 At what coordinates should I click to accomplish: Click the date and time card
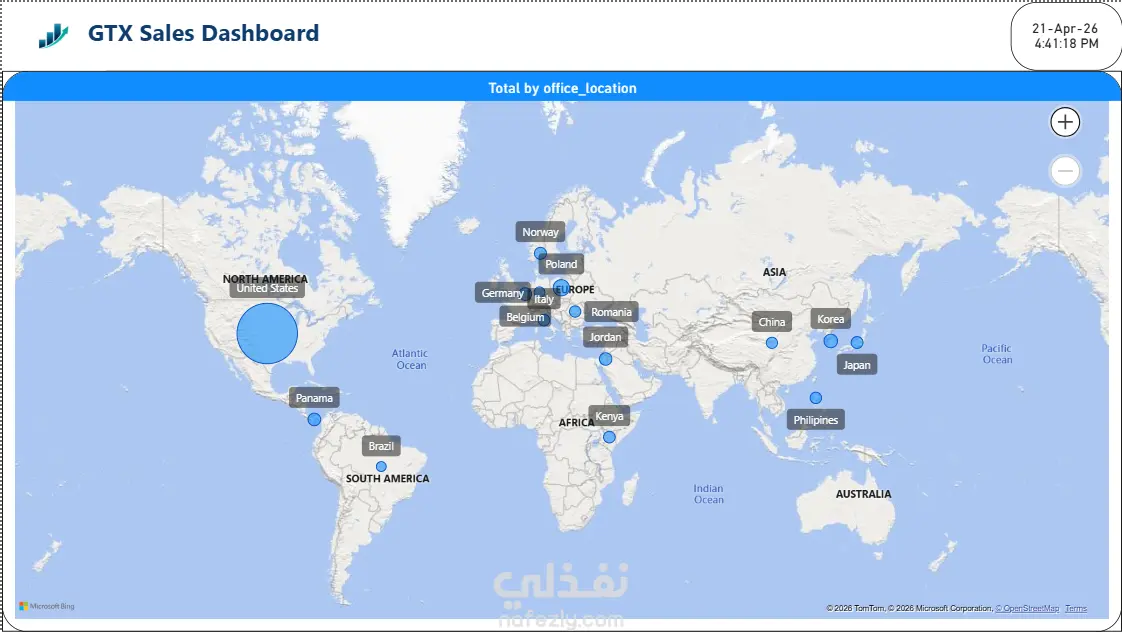(x=1065, y=36)
